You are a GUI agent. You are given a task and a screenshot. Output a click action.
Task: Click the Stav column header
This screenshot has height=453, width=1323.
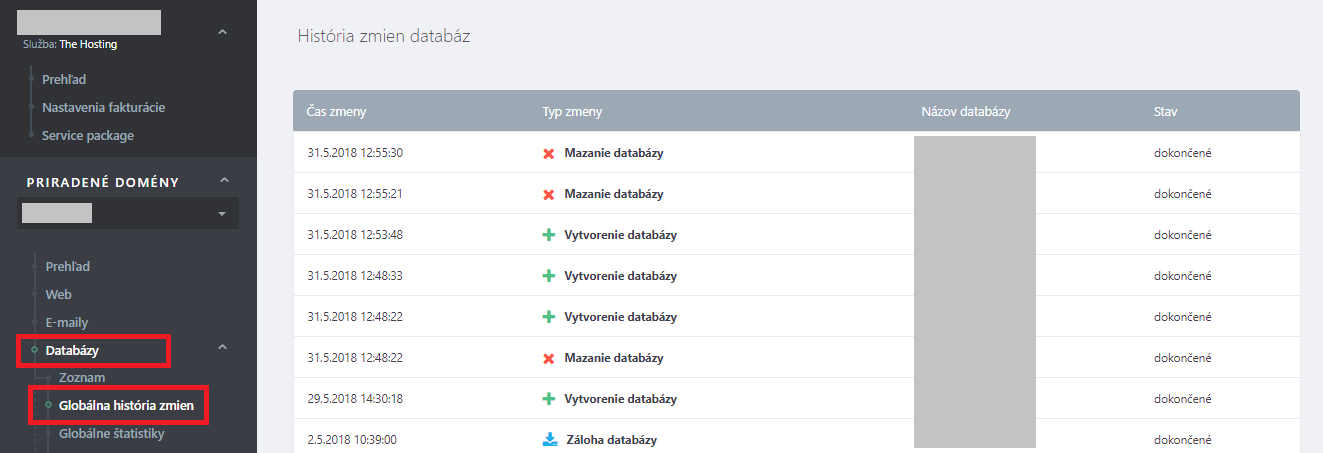pos(1165,111)
